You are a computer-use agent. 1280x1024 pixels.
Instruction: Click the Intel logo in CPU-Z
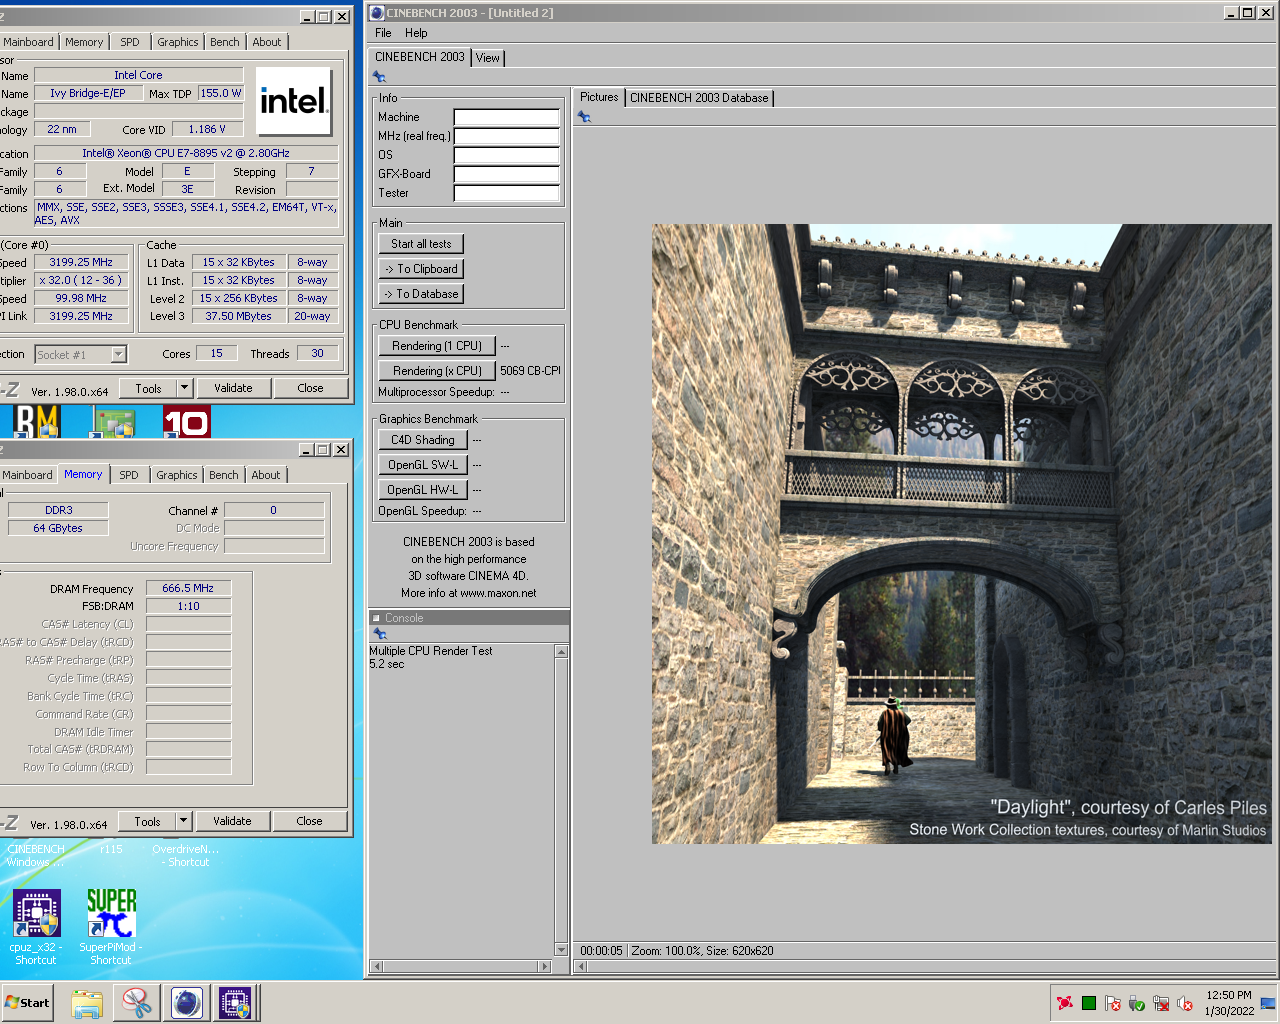click(294, 101)
